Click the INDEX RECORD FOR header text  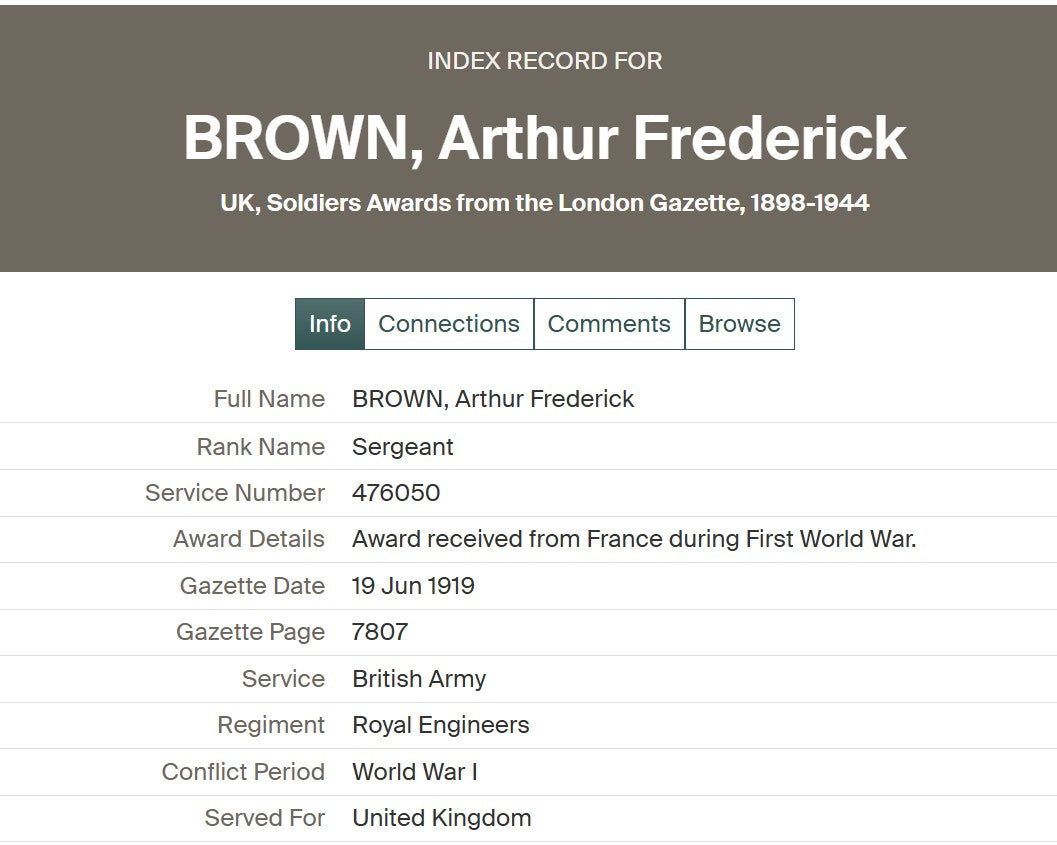tap(545, 61)
